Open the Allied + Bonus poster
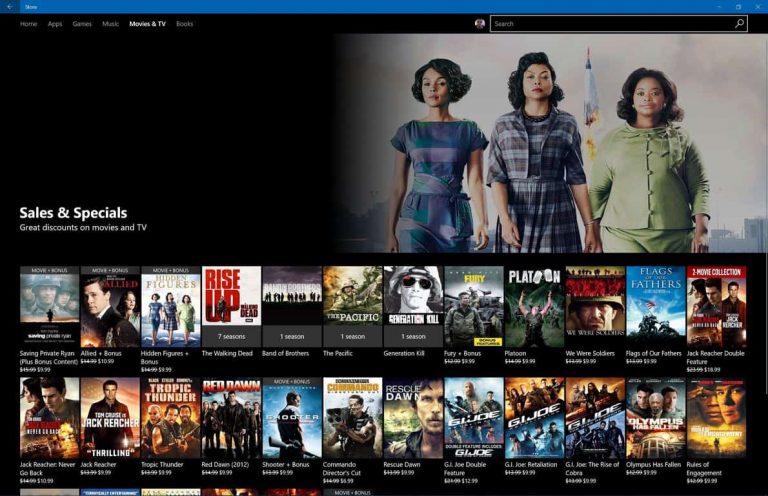The image size is (768, 496). click(x=110, y=307)
